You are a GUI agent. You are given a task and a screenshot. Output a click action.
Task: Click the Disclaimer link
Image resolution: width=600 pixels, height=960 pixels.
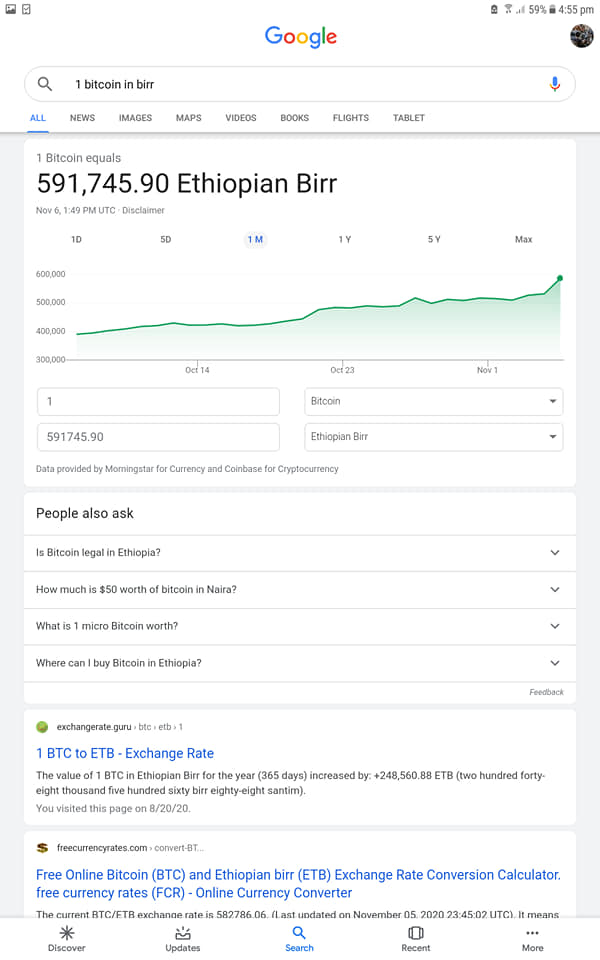143,210
